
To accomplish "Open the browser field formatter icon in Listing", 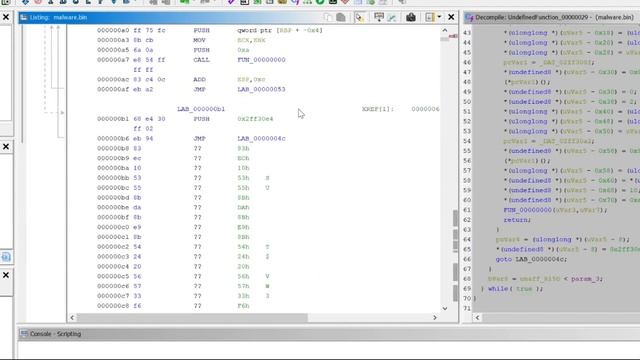I will (379, 17).
